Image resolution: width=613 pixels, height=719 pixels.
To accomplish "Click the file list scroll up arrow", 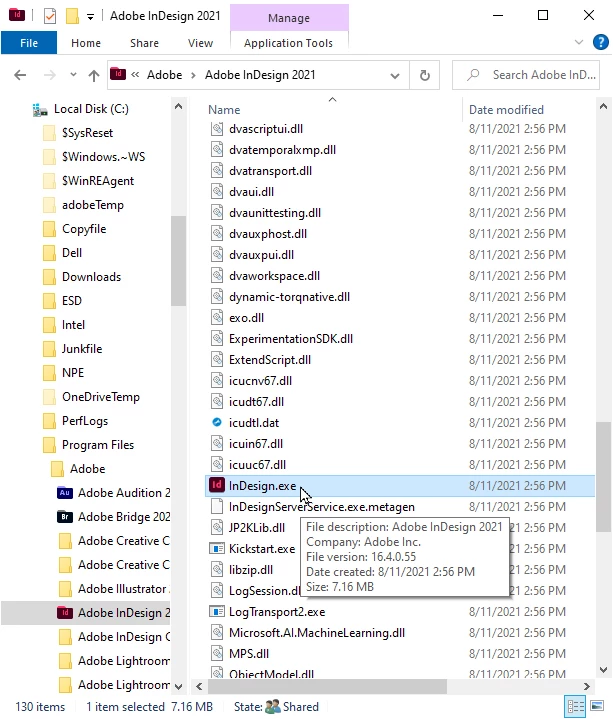I will [603, 106].
